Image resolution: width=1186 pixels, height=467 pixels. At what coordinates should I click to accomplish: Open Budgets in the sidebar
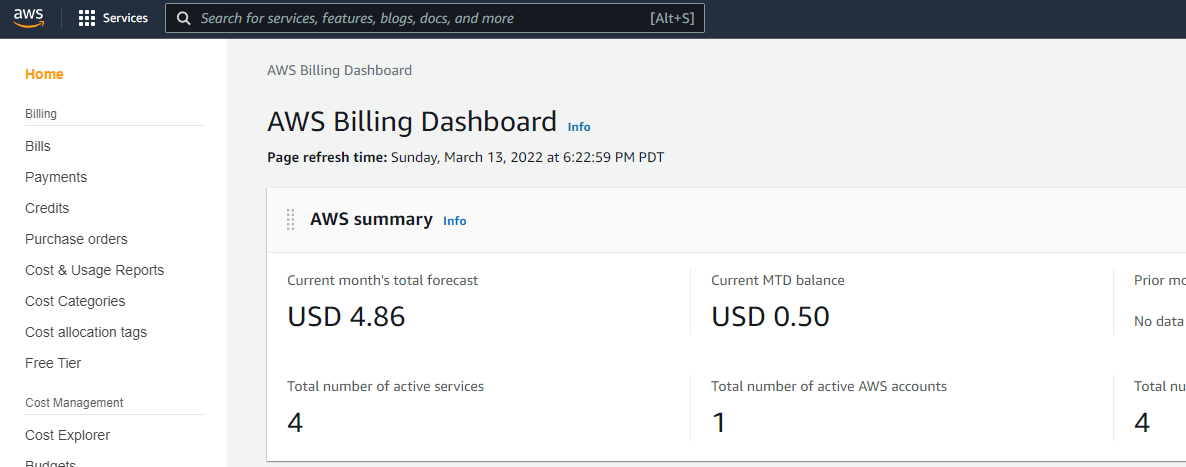[x=50, y=463]
